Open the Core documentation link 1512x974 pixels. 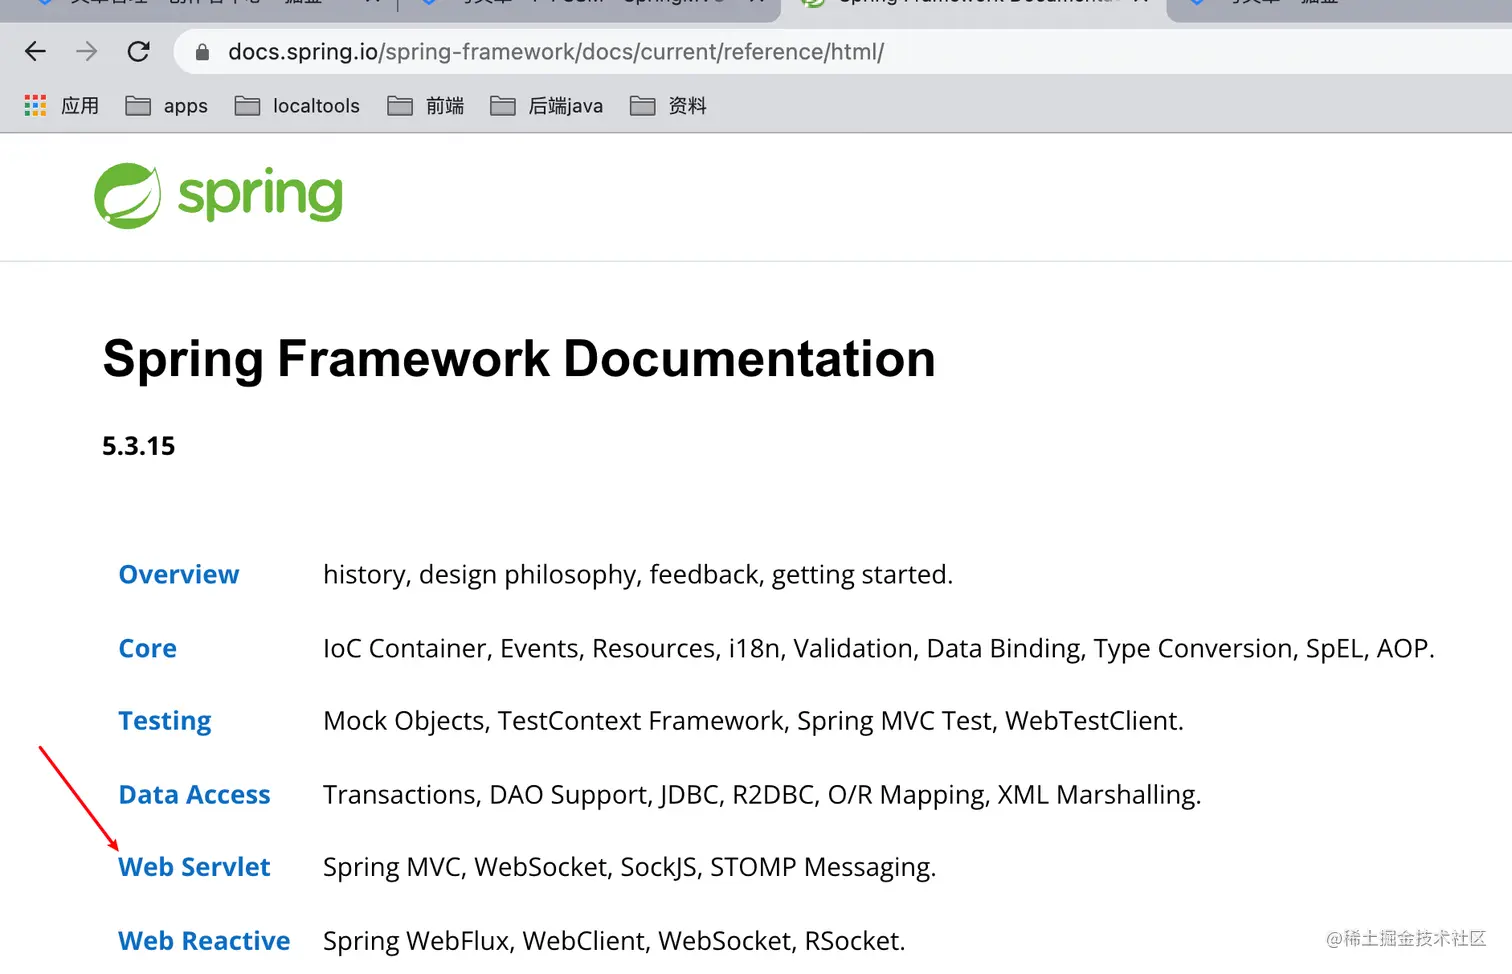pyautogui.click(x=148, y=648)
